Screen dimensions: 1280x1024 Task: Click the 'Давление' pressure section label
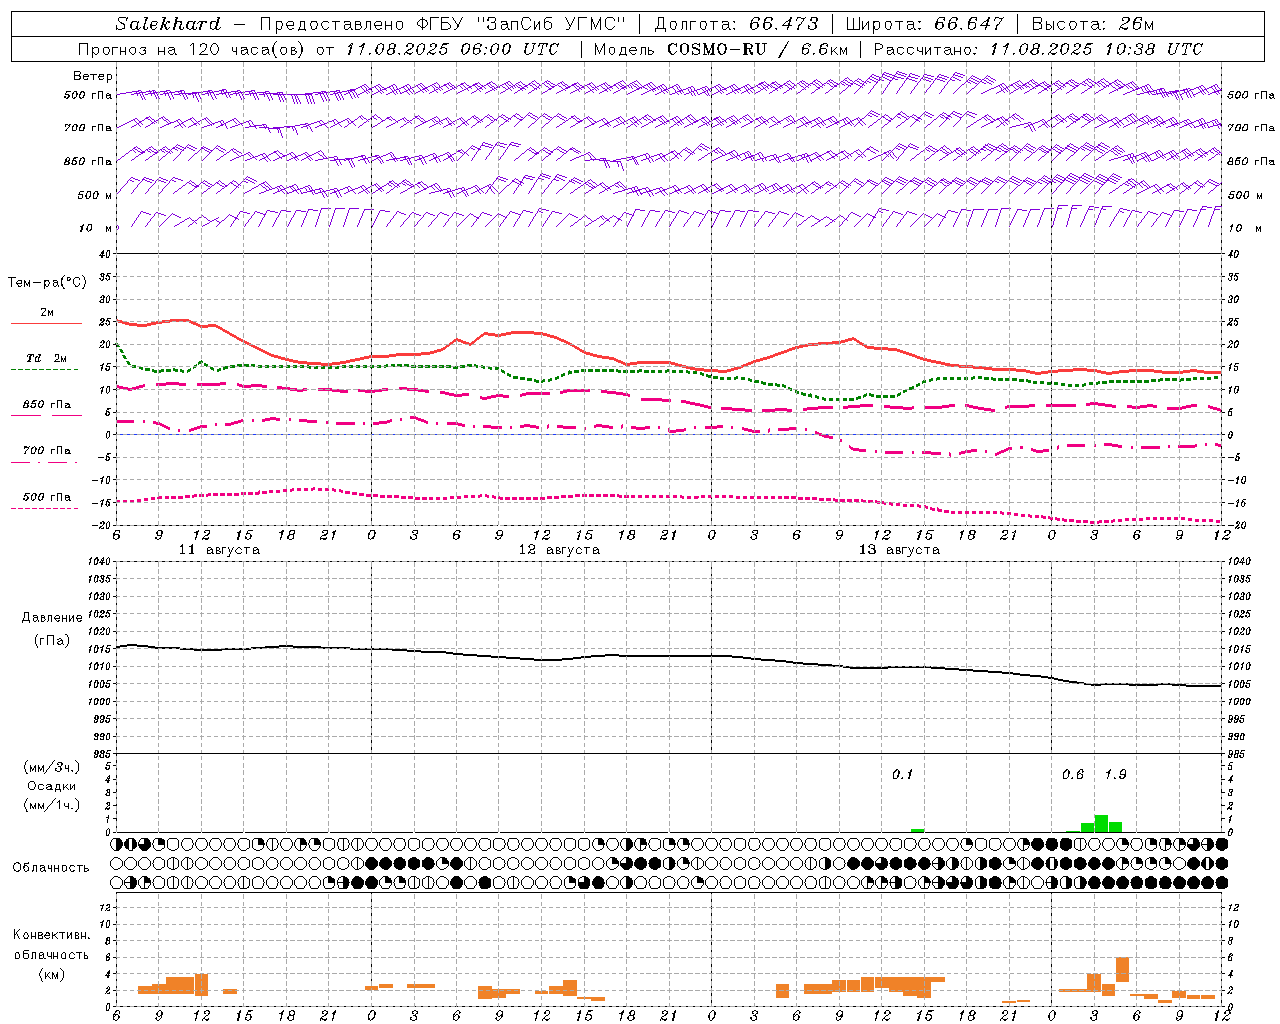[x=52, y=618]
